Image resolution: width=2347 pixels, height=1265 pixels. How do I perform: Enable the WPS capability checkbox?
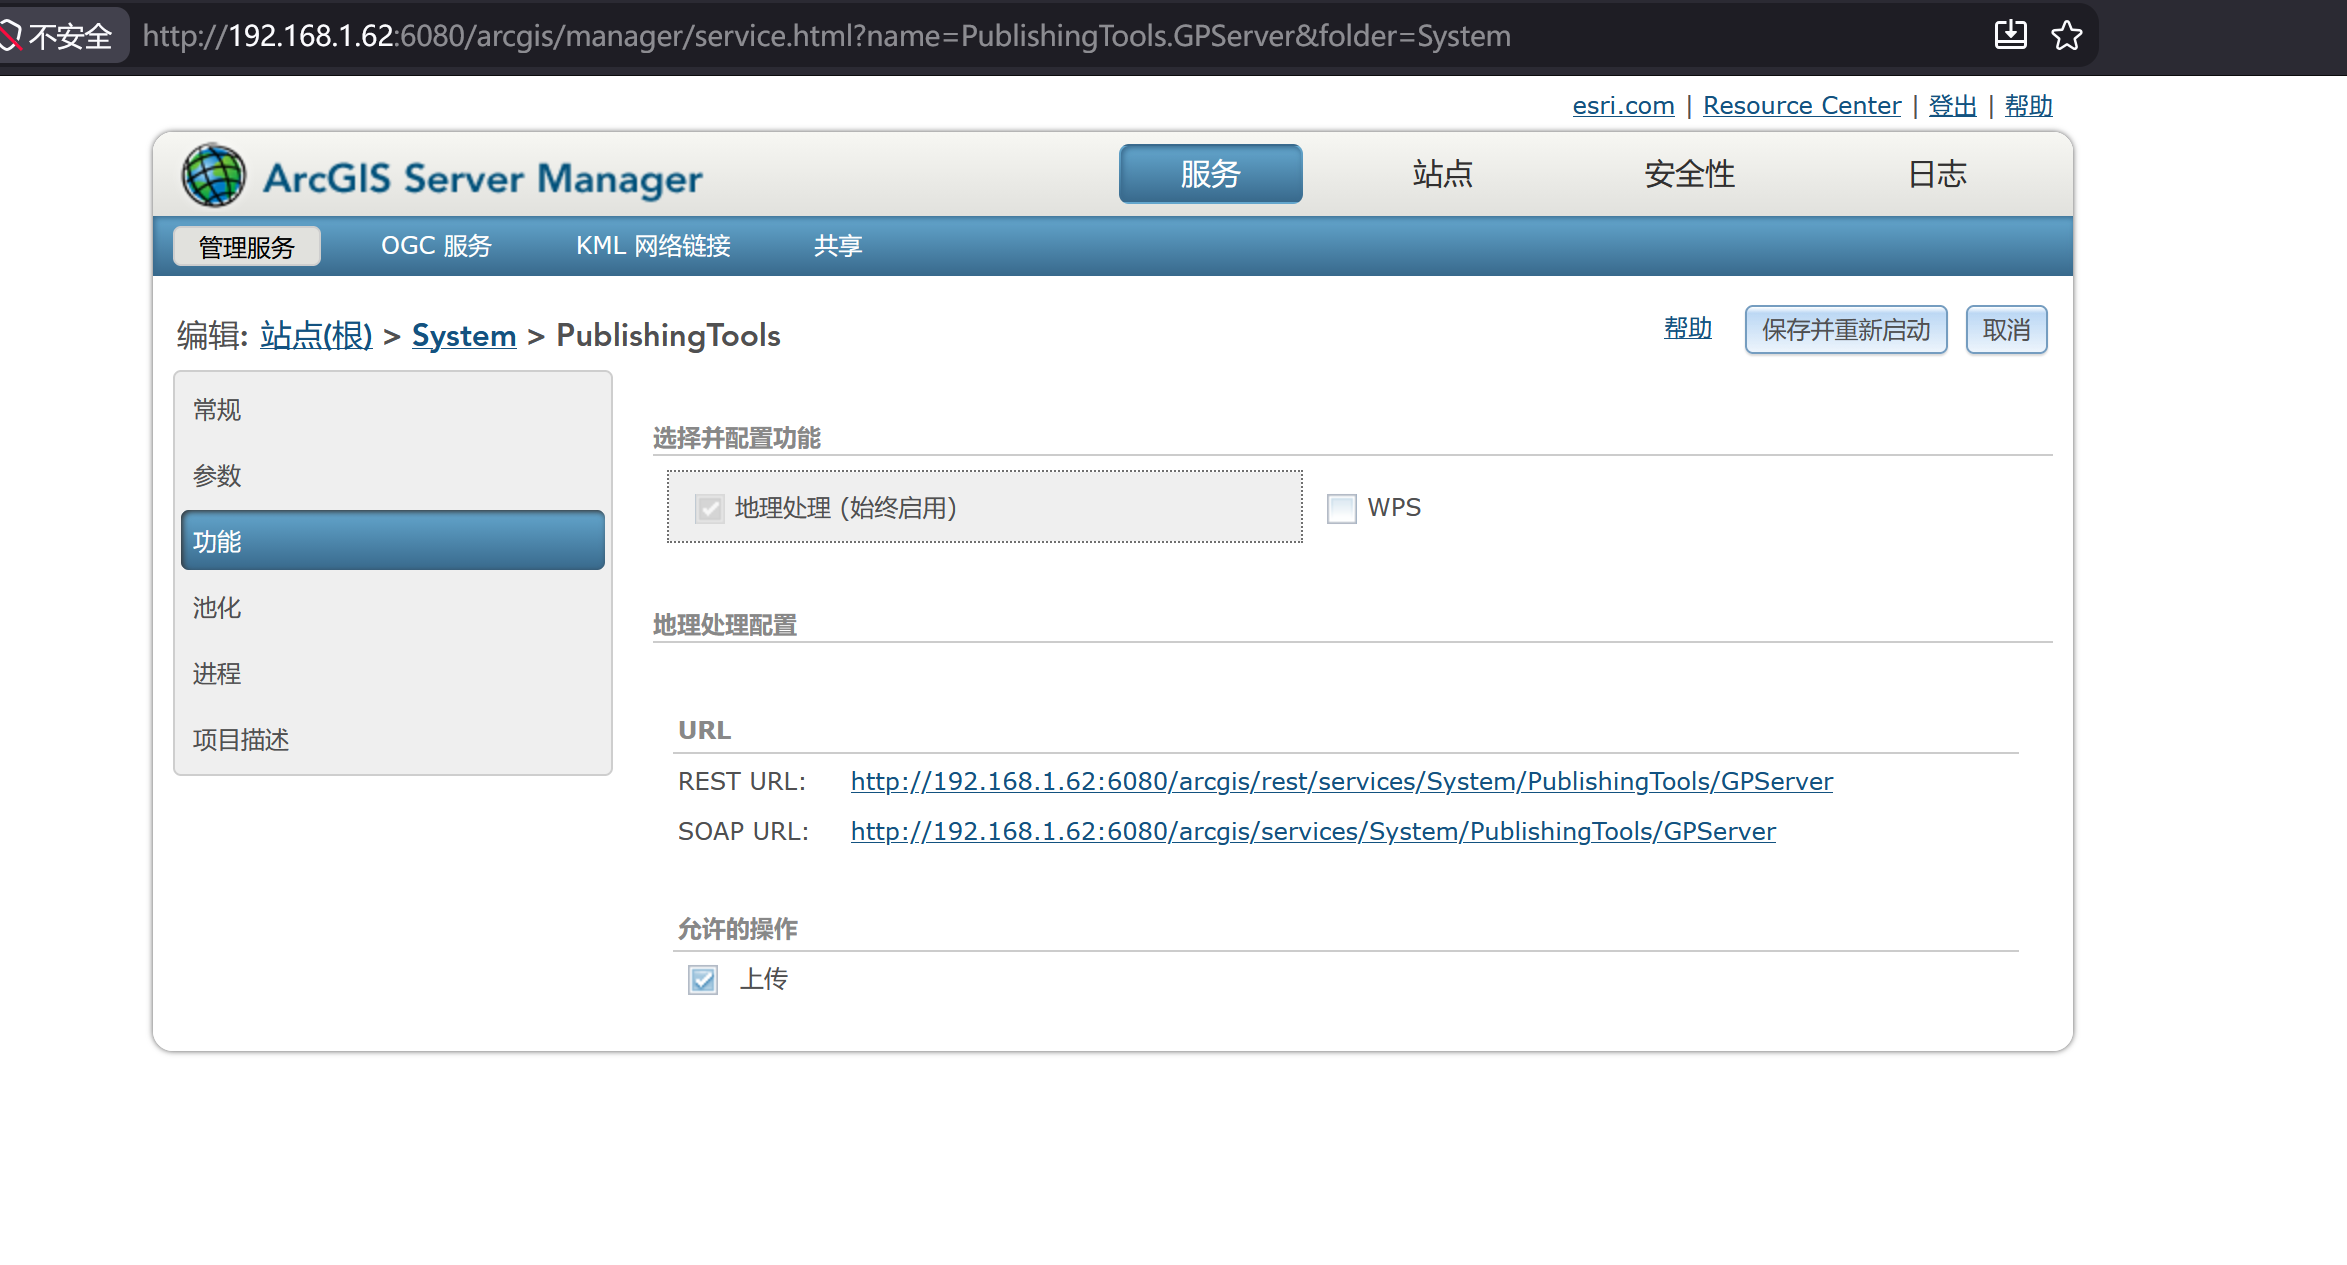[x=1341, y=508]
